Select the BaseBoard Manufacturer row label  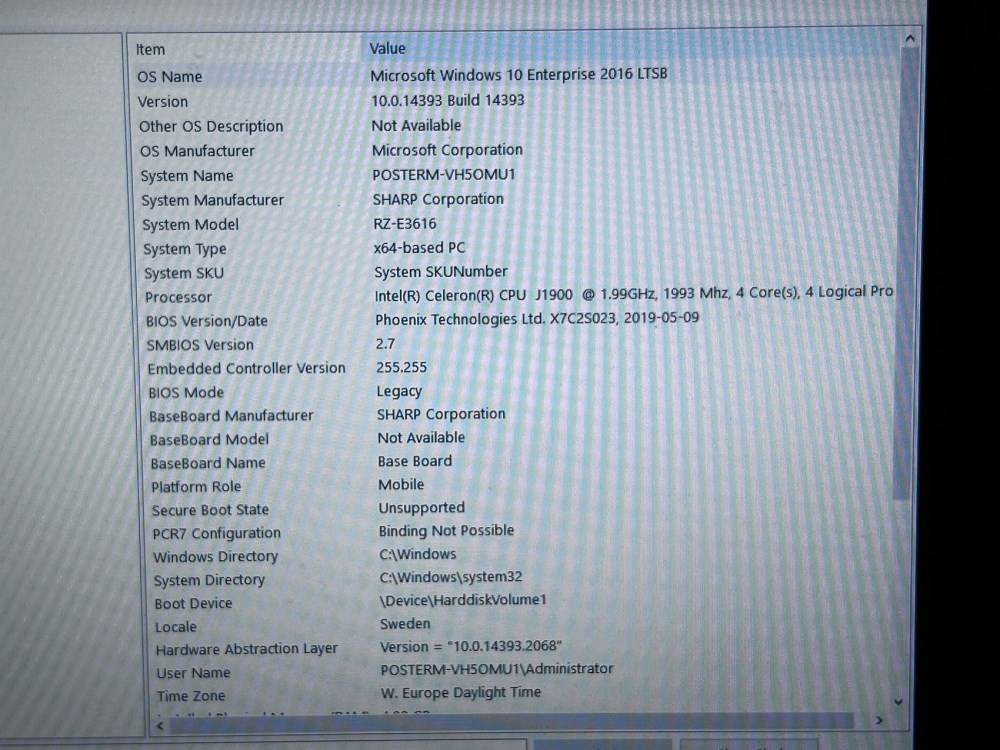(x=232, y=416)
